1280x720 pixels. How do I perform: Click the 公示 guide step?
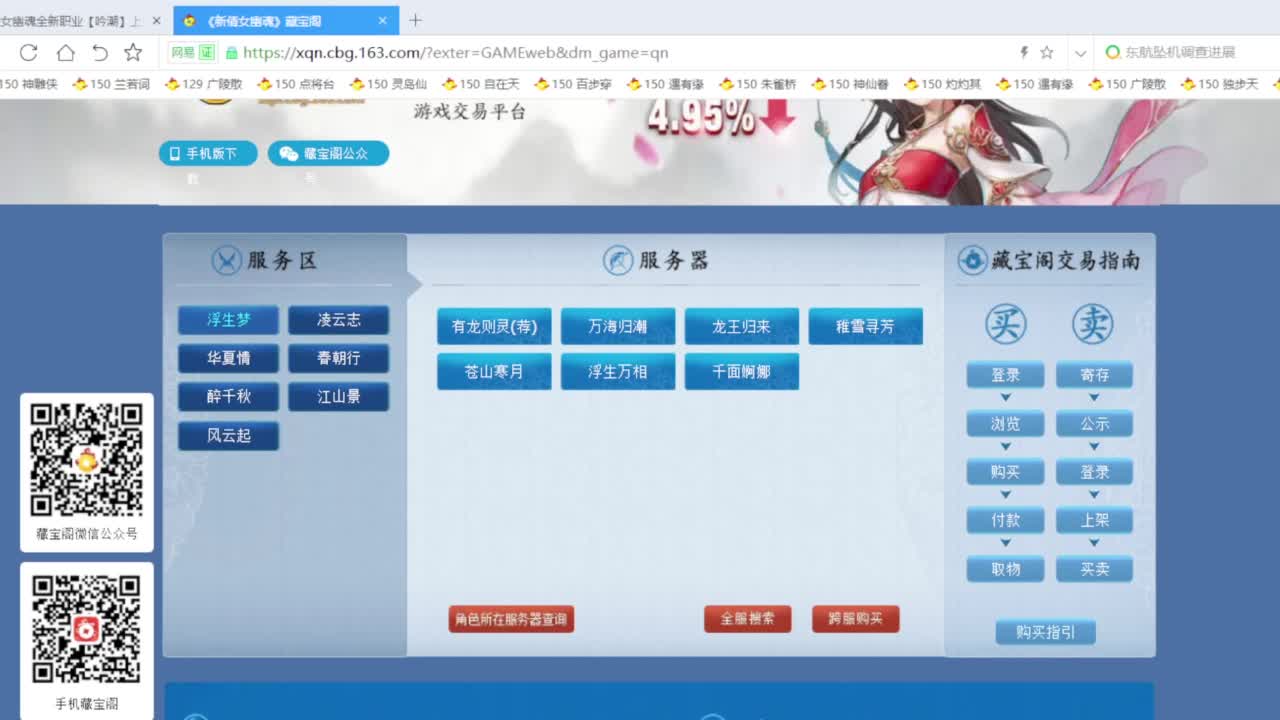point(1095,424)
